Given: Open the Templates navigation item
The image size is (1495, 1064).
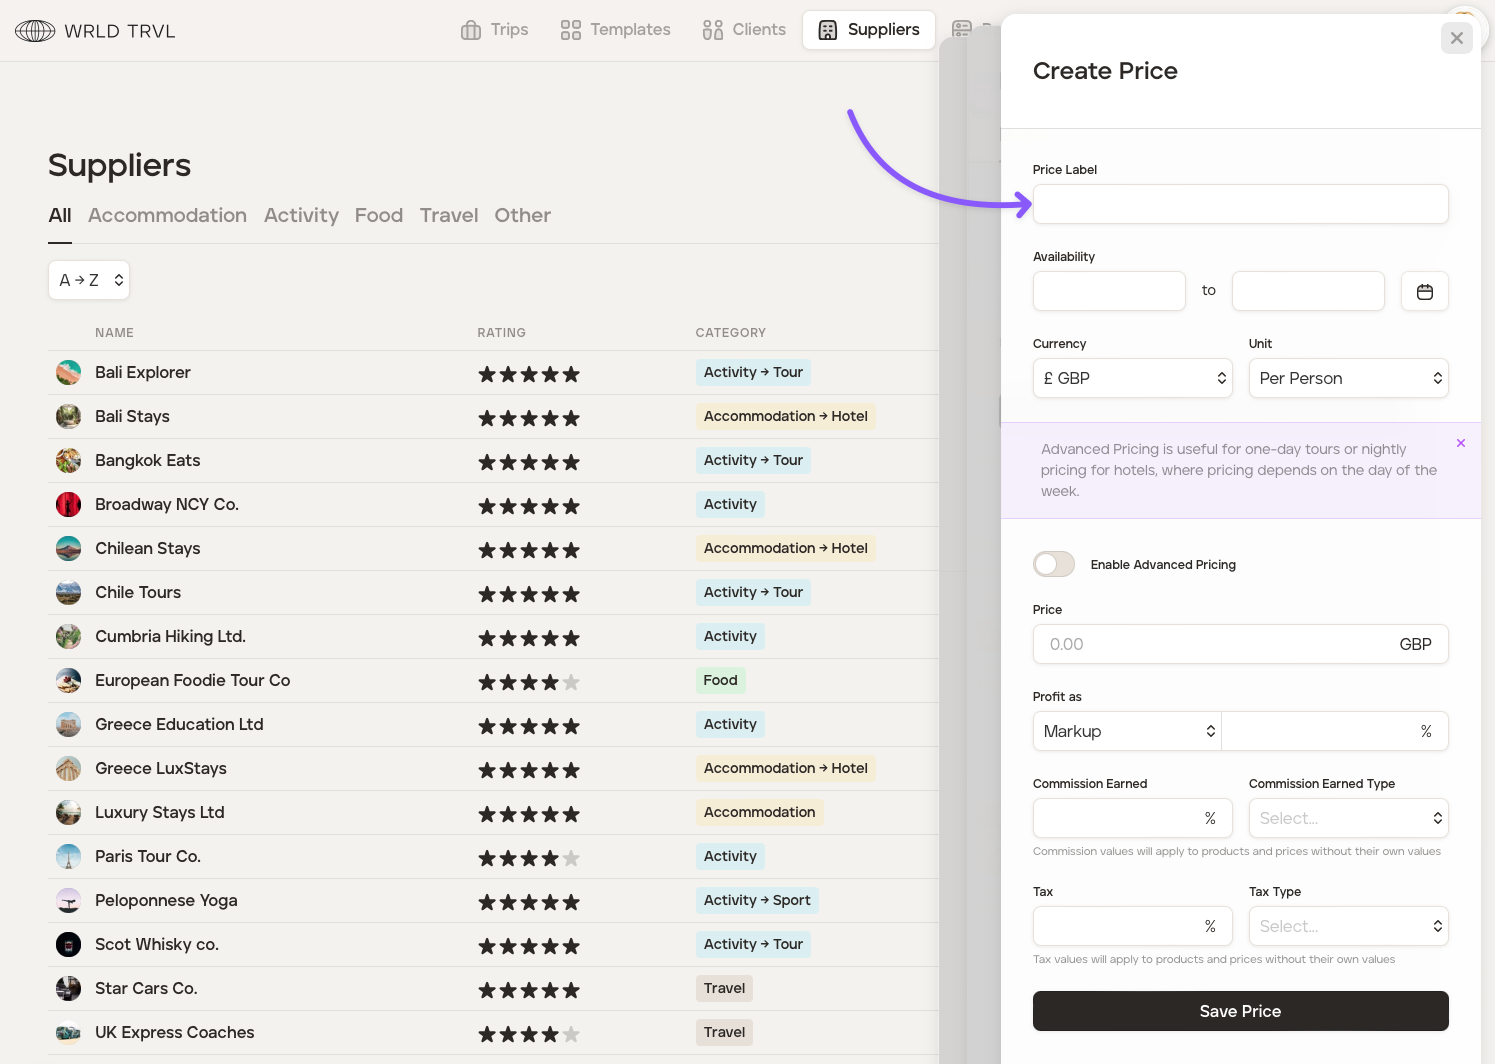Looking at the screenshot, I should [x=615, y=30].
